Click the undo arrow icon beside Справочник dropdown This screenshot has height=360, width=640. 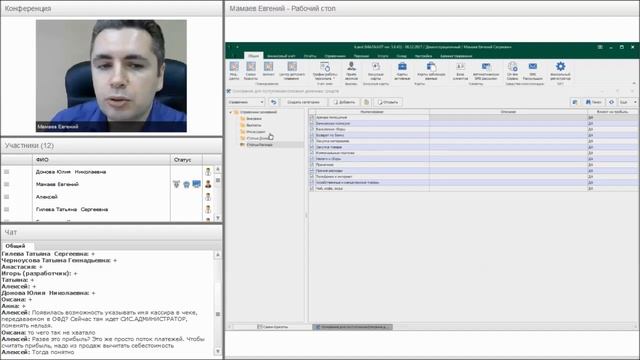click(273, 102)
